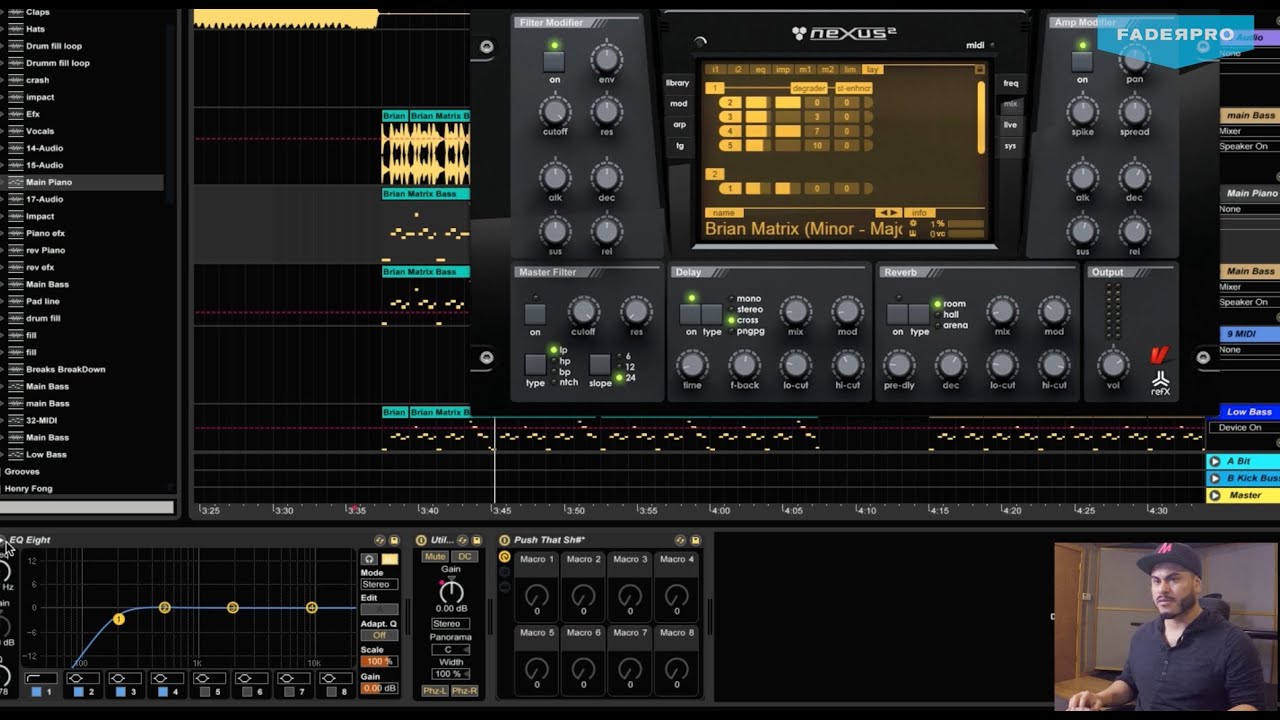Click info button in Nexus display
Viewport: 1280px width, 720px height.
[x=919, y=212]
